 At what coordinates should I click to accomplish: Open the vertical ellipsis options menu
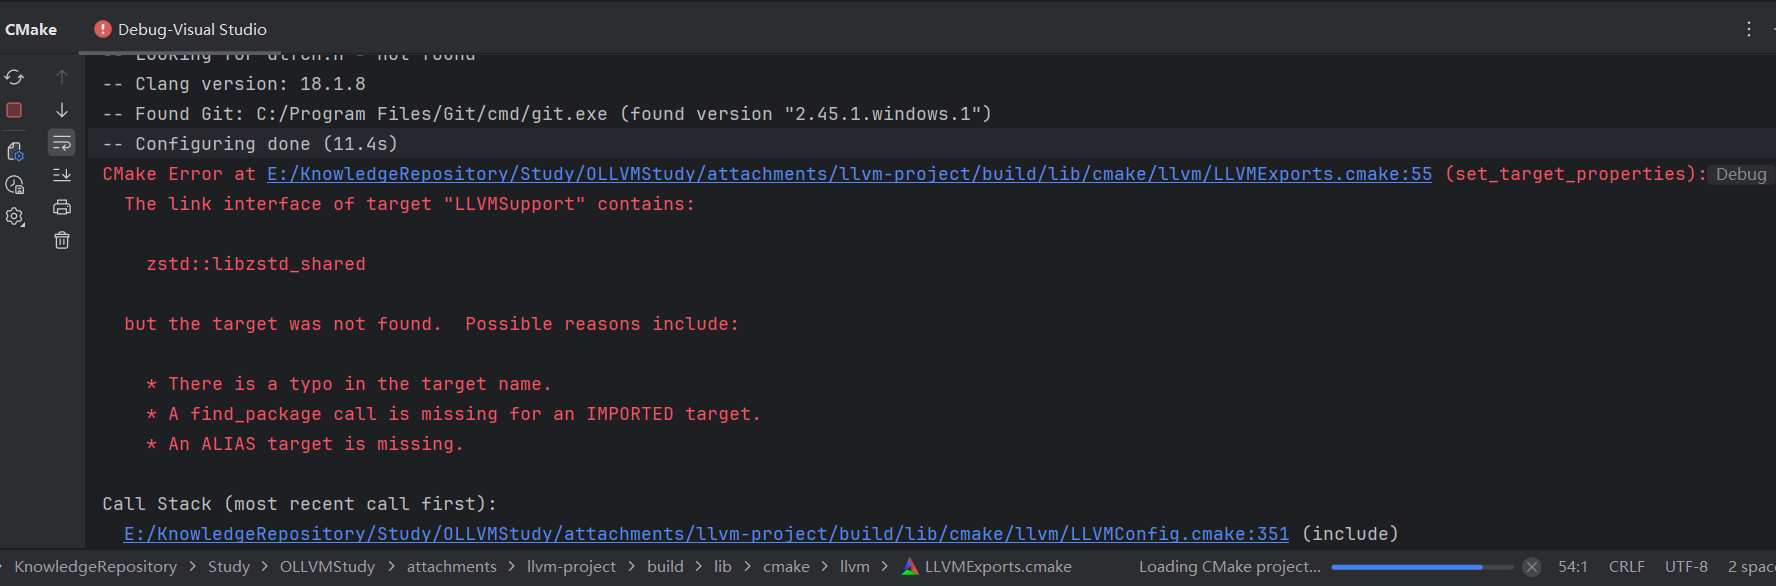point(1748,29)
